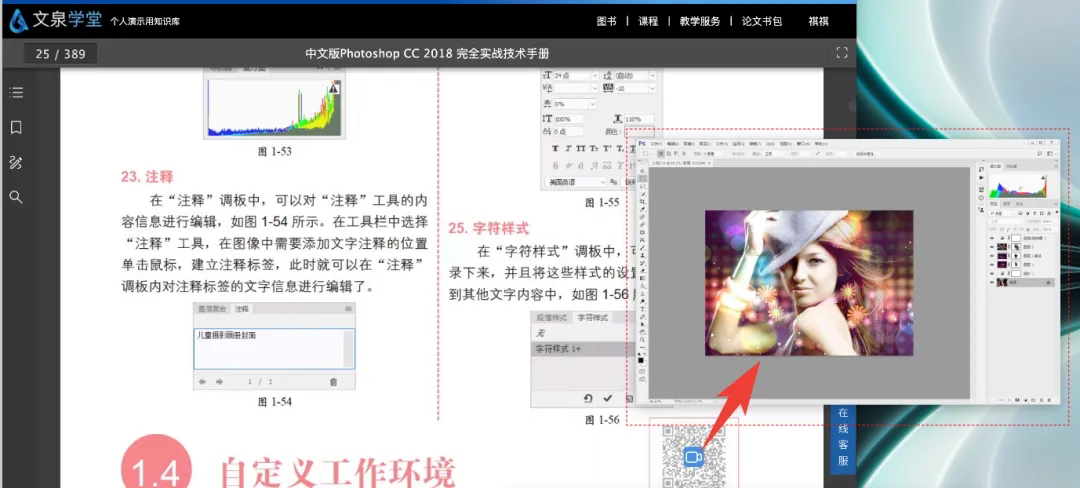Open the 棋棋 user account

[x=818, y=21]
